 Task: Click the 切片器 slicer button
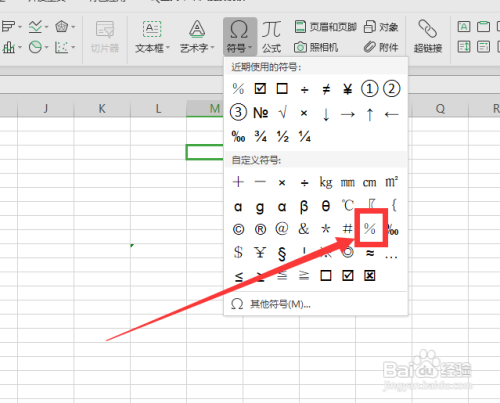pos(105,37)
